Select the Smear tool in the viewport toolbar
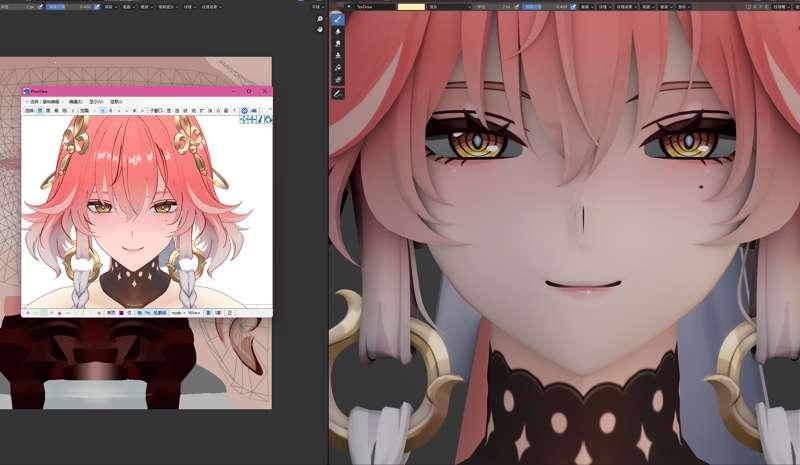800x465 pixels. [337, 44]
